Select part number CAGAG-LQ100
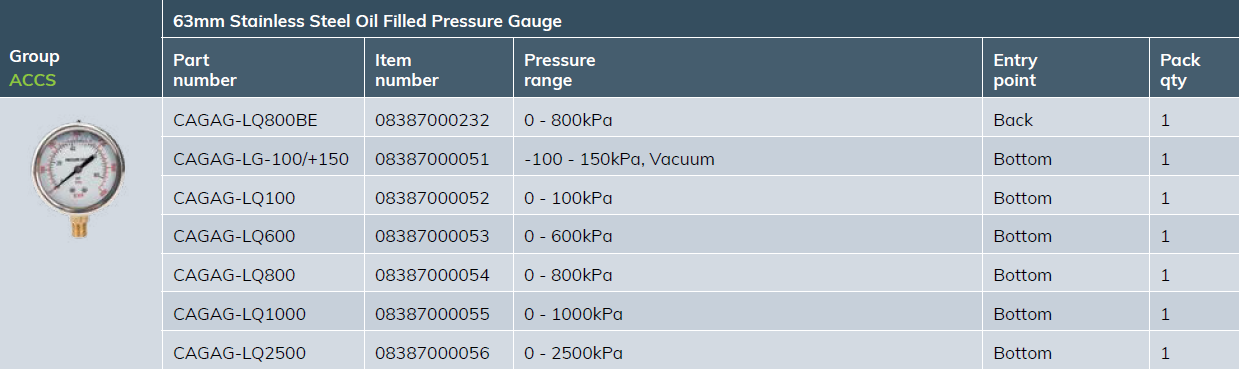Viewport: 1239px width, 369px height. click(x=234, y=198)
